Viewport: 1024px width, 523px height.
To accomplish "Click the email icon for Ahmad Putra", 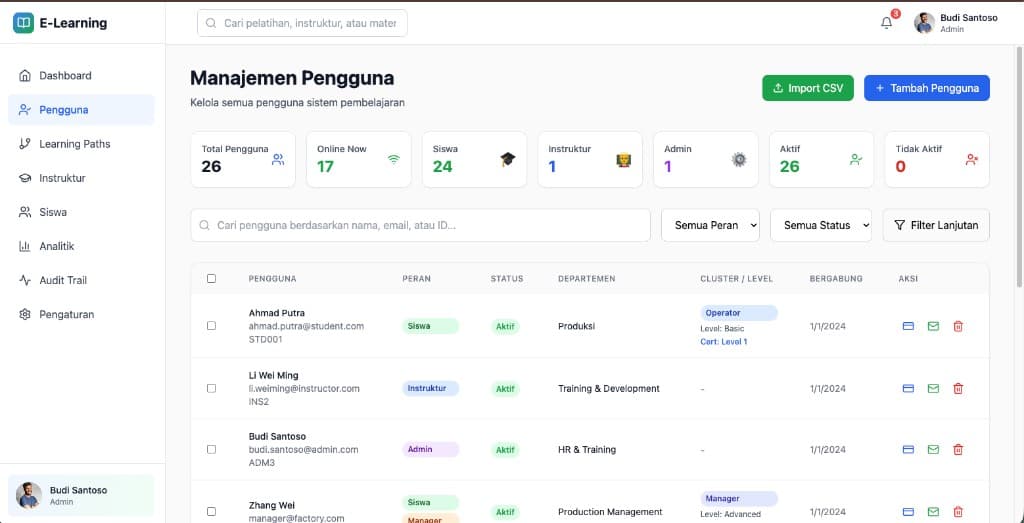I will (933, 326).
